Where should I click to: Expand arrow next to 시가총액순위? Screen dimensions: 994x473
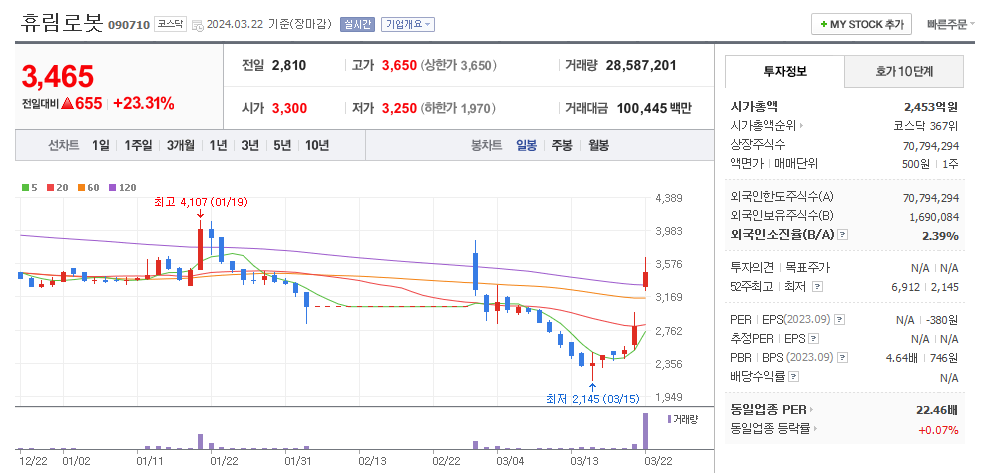pyautogui.click(x=801, y=126)
